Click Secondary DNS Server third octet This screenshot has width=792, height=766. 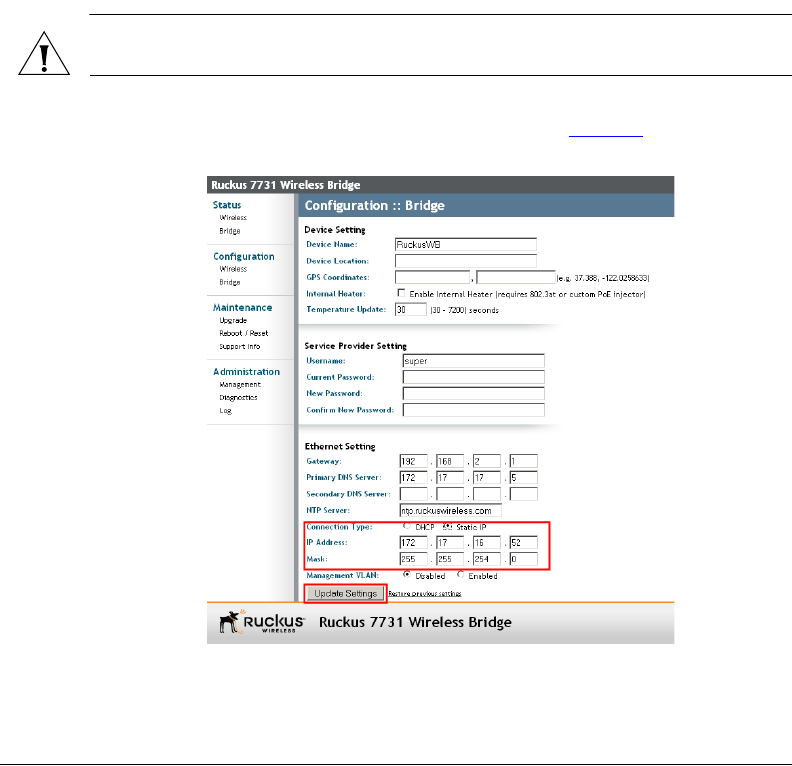click(487, 494)
